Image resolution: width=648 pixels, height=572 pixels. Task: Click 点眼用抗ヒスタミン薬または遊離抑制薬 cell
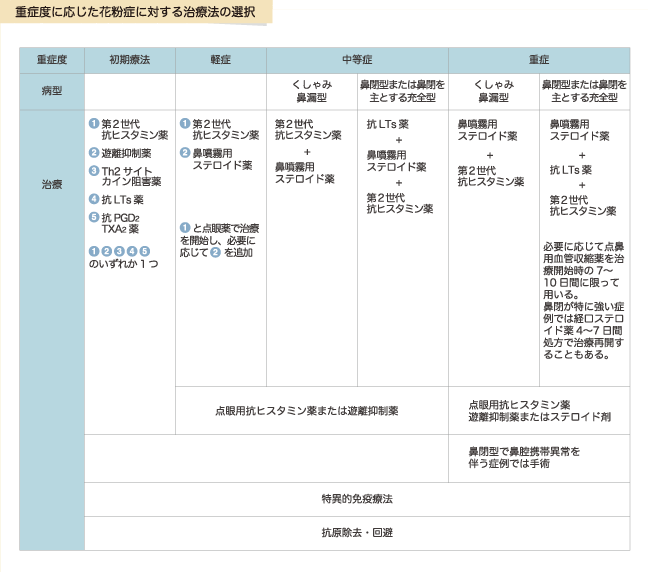coord(307,410)
